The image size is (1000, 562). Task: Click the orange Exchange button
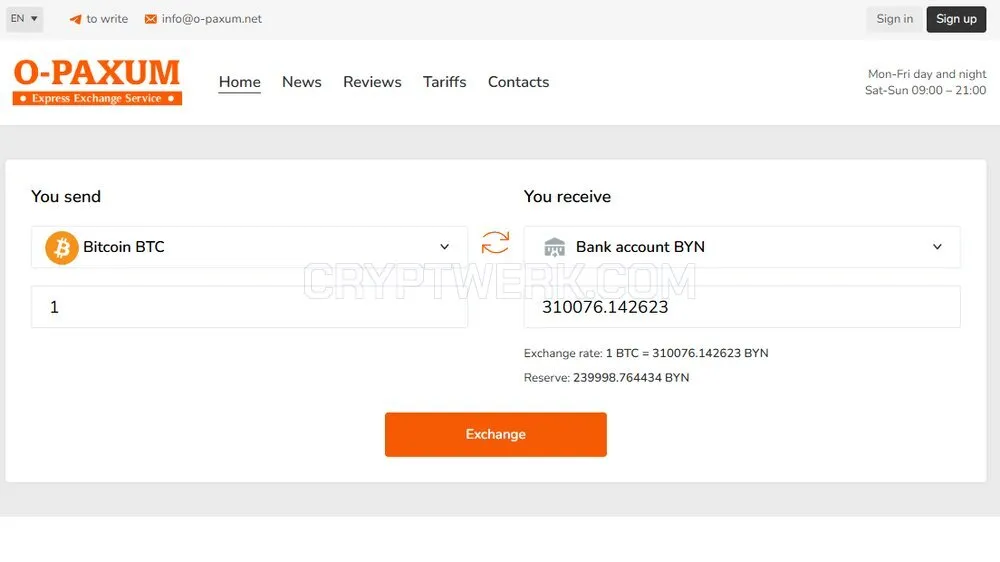point(496,434)
